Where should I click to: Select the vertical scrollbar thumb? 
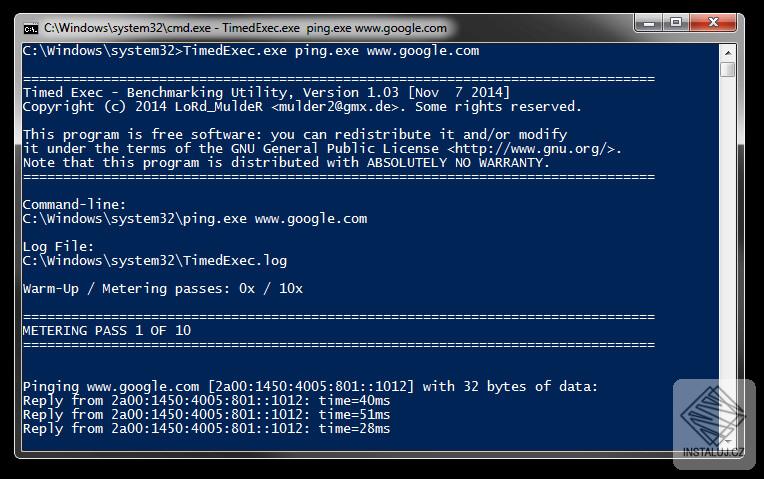click(x=727, y=70)
